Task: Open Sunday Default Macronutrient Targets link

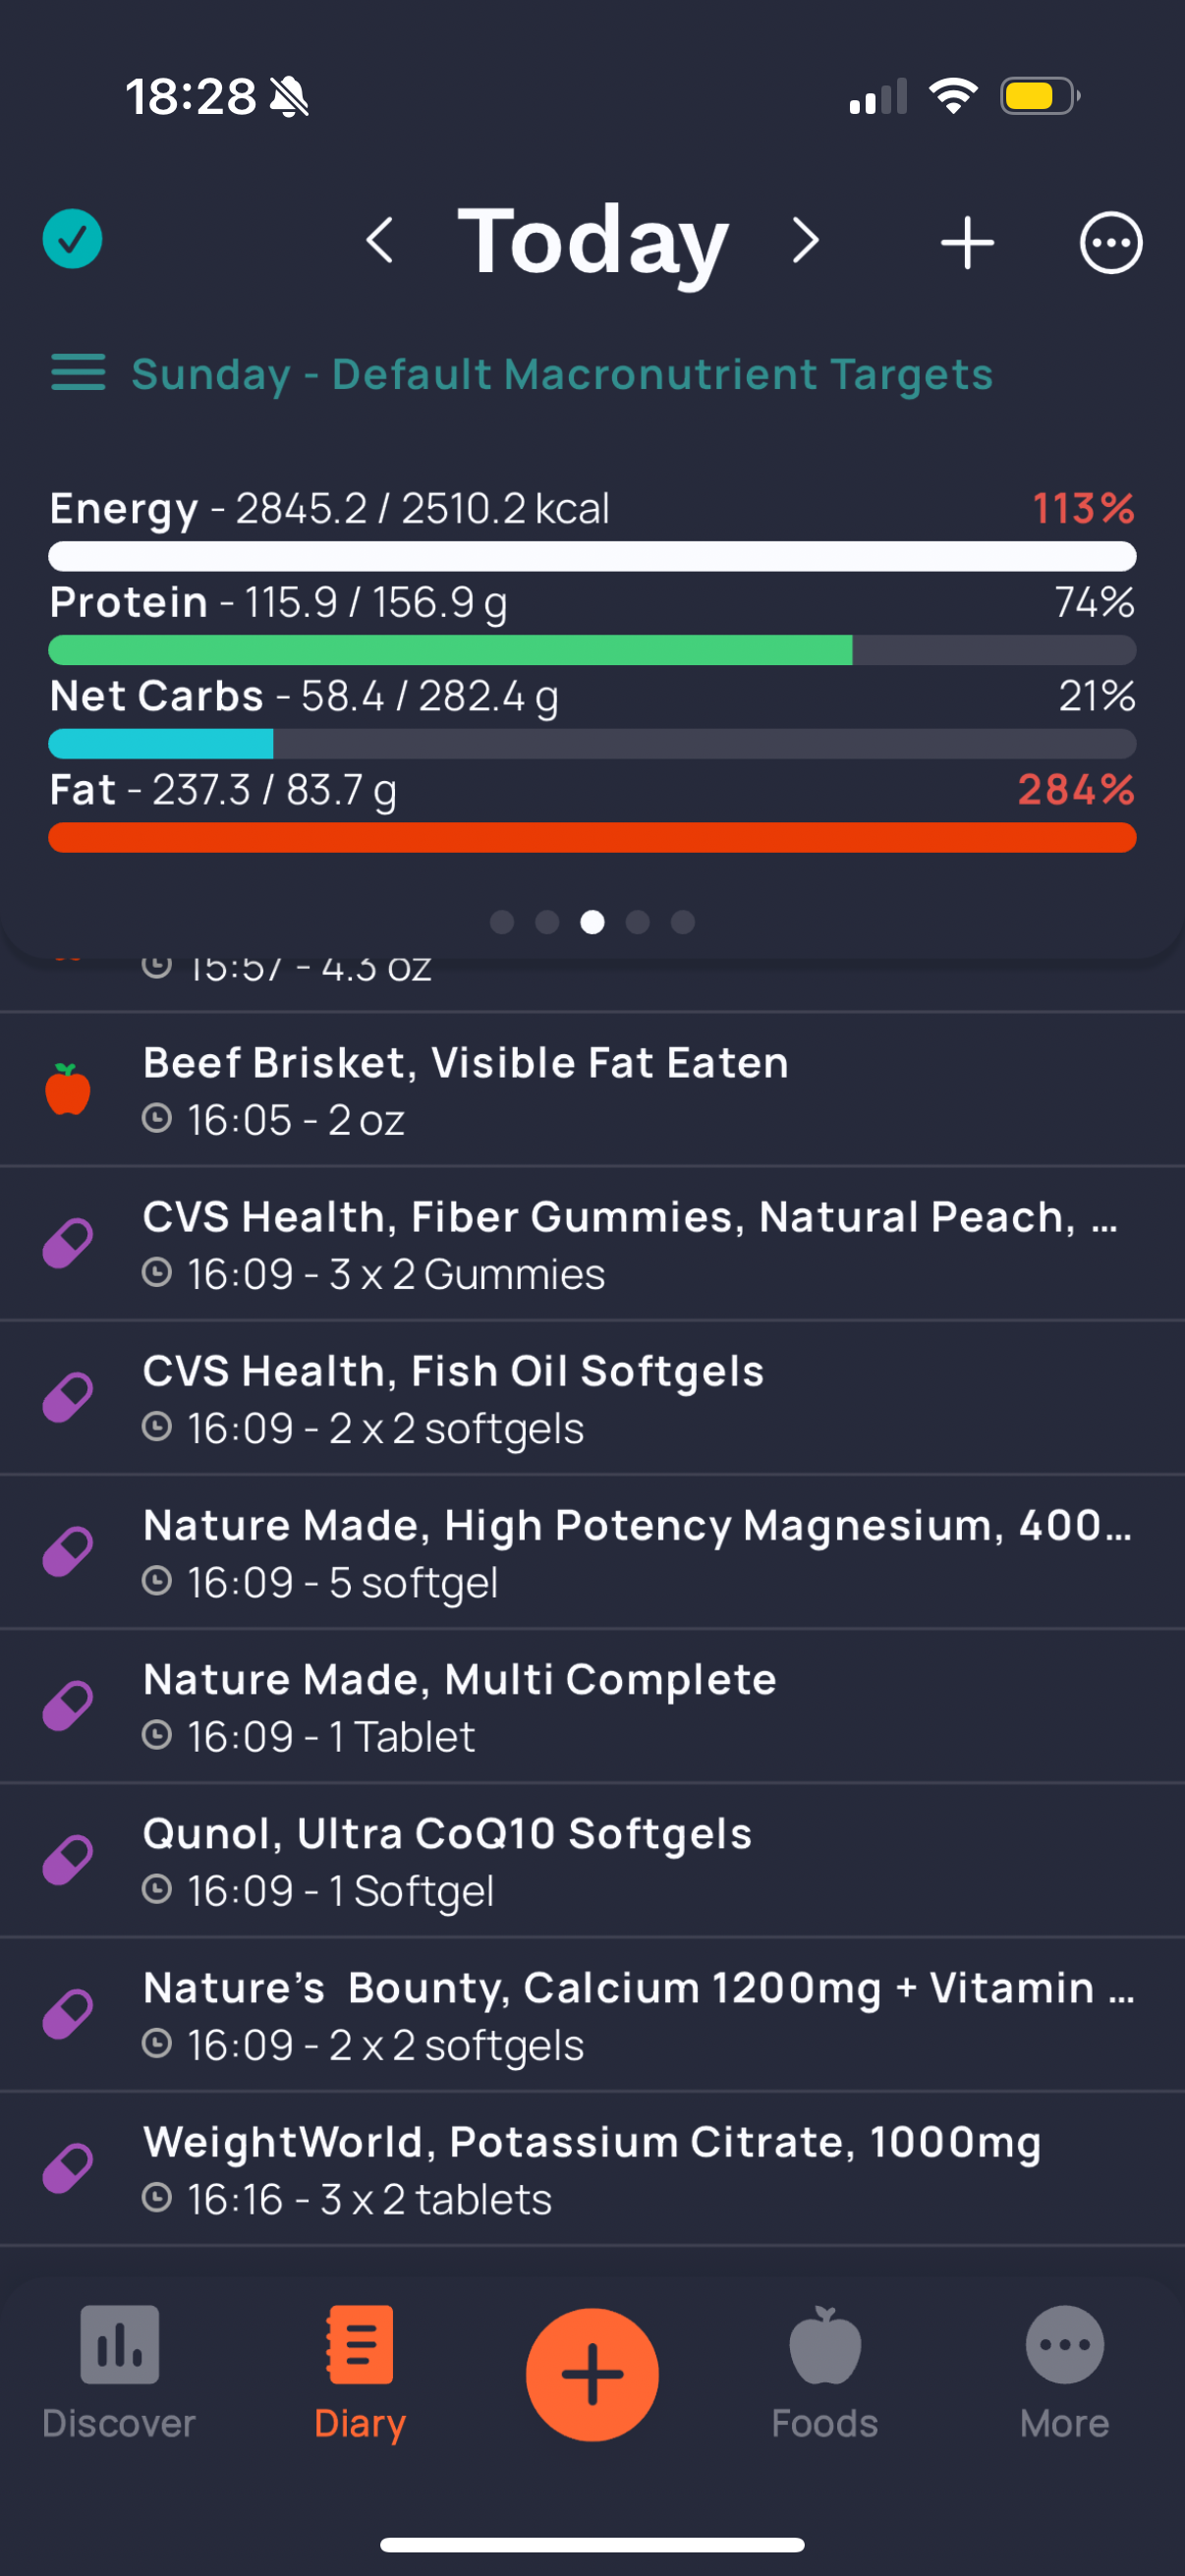Action: click(x=562, y=374)
